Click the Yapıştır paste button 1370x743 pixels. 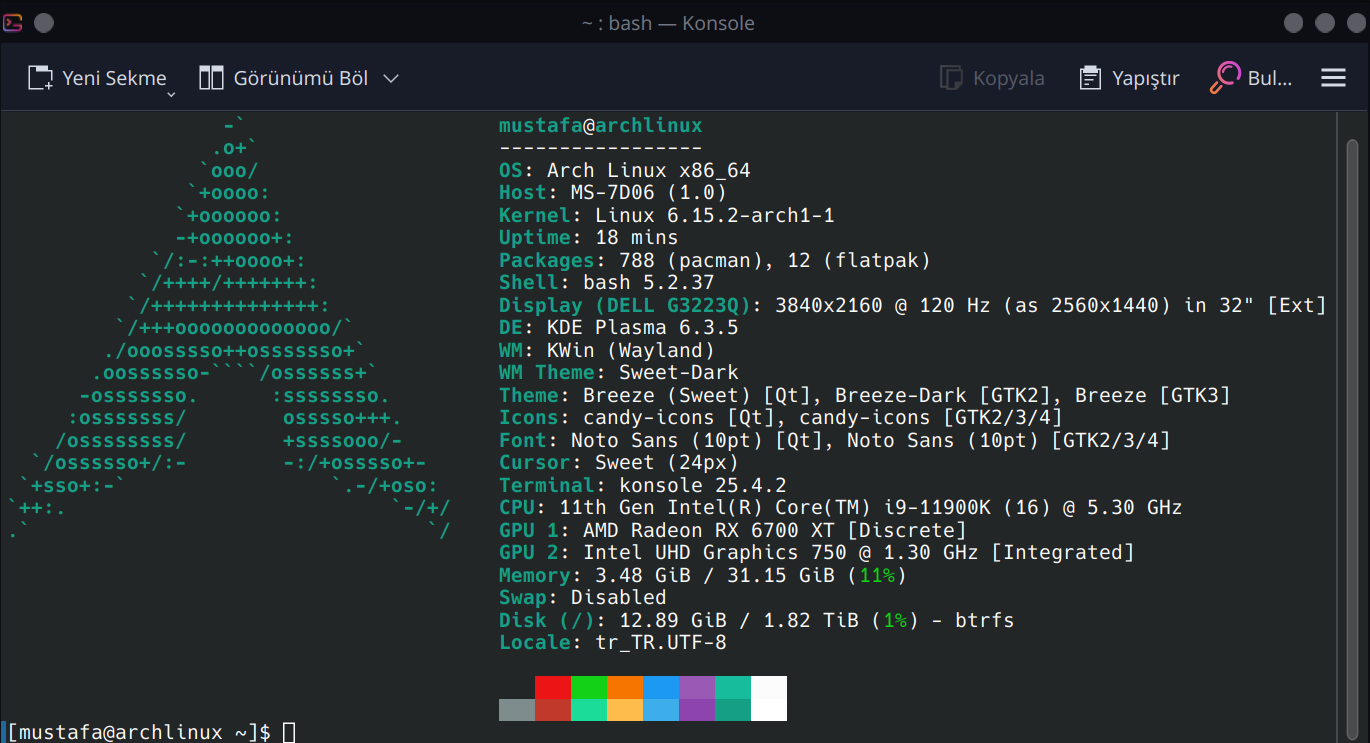[1129, 78]
